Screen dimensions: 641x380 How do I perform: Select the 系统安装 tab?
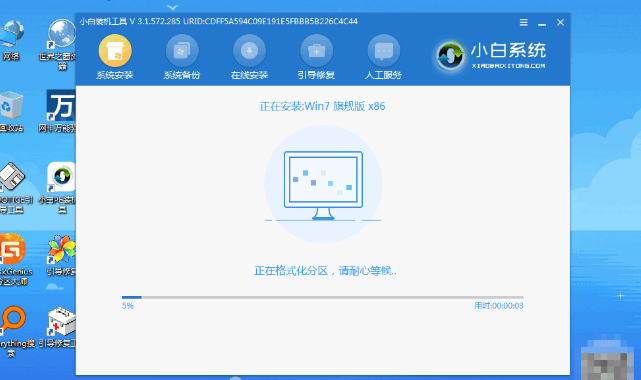click(x=115, y=58)
